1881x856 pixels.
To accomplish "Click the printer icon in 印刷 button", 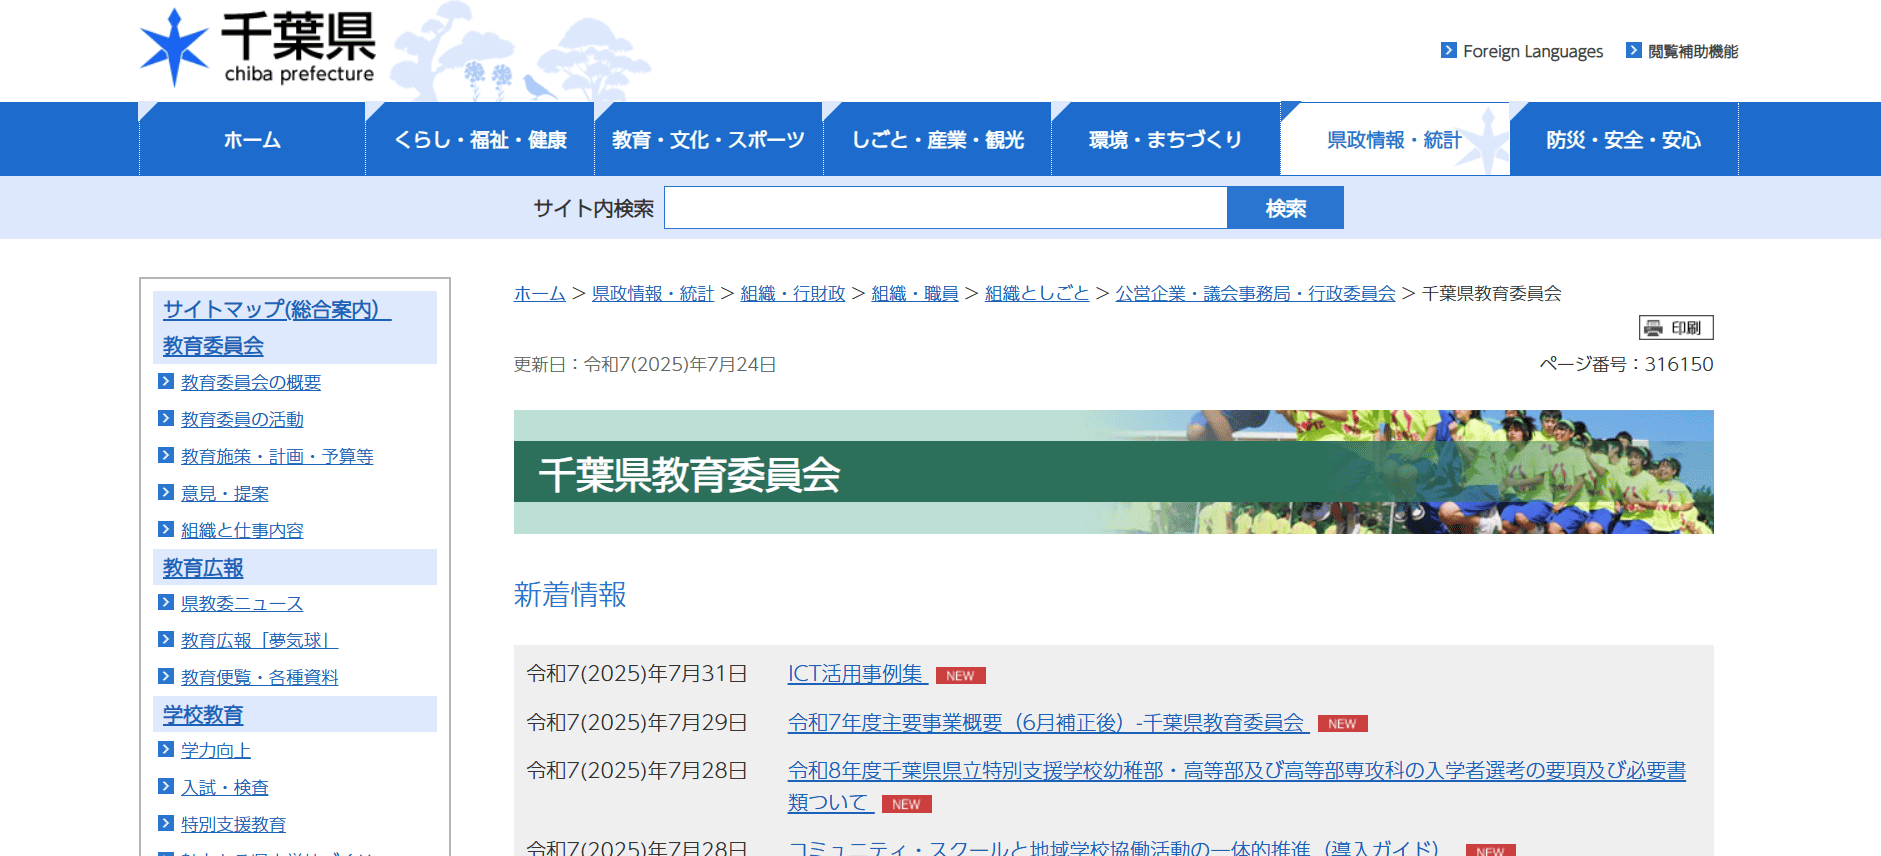I will tap(1654, 328).
